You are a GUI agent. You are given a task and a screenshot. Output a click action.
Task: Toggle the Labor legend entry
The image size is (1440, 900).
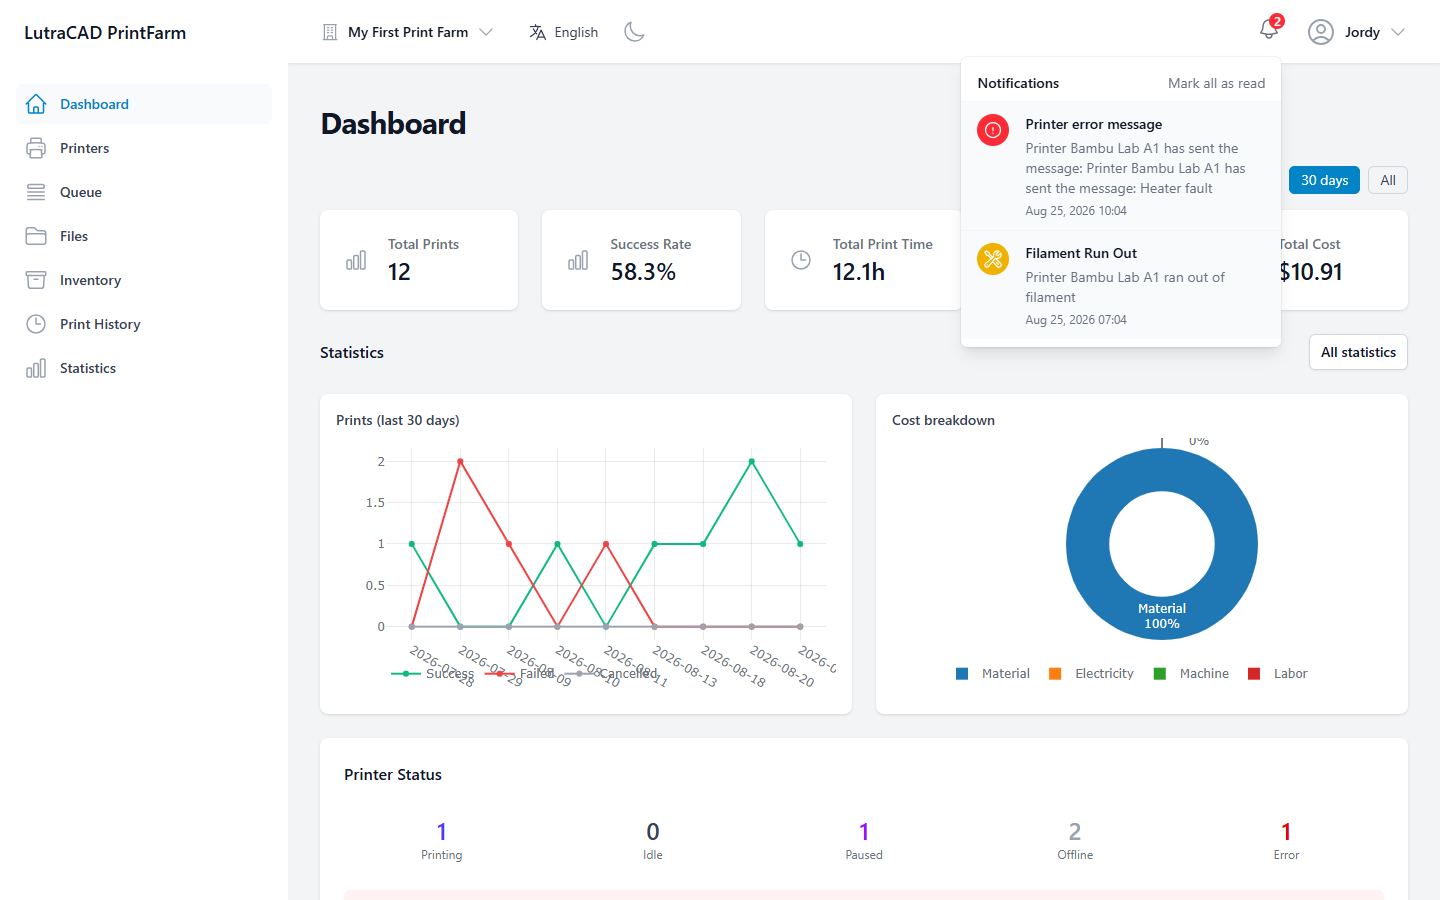point(1278,674)
